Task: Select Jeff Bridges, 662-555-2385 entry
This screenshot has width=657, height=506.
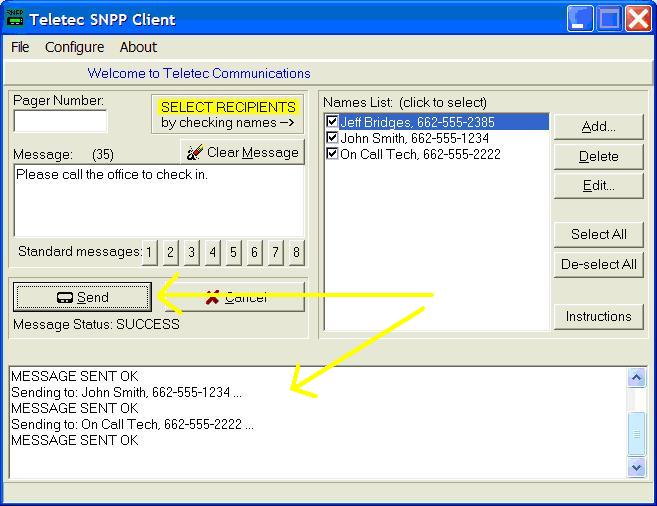Action: tap(437, 122)
